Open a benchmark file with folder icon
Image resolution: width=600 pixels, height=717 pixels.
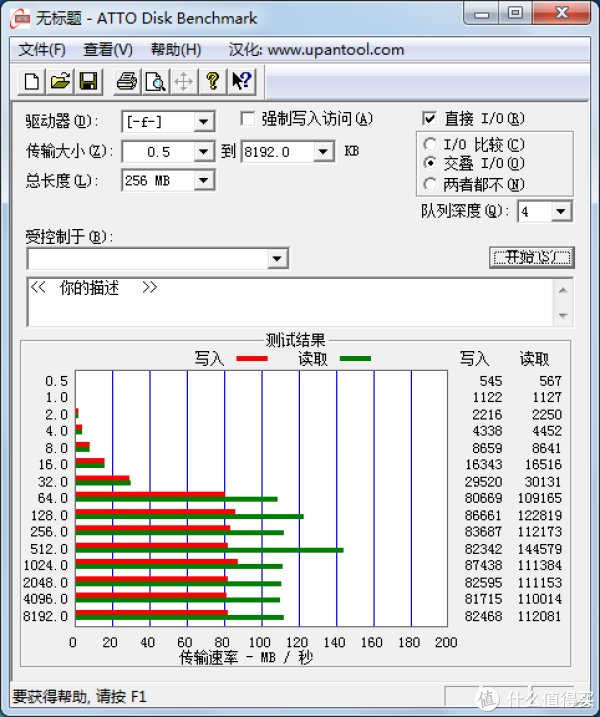coord(60,82)
